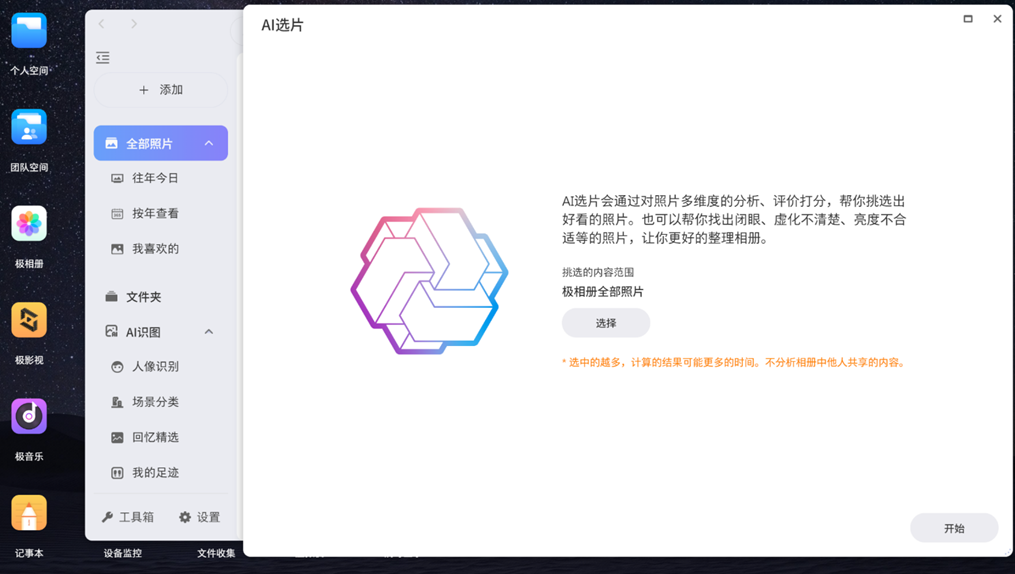Open the 个人空间 desktop icon
This screenshot has height=574, width=1015.
29,30
